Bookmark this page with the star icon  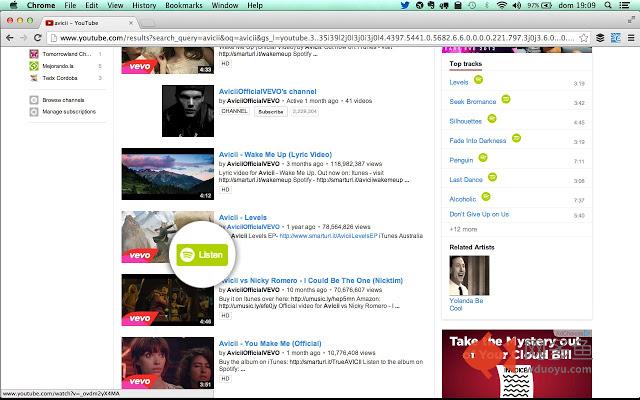(x=584, y=38)
